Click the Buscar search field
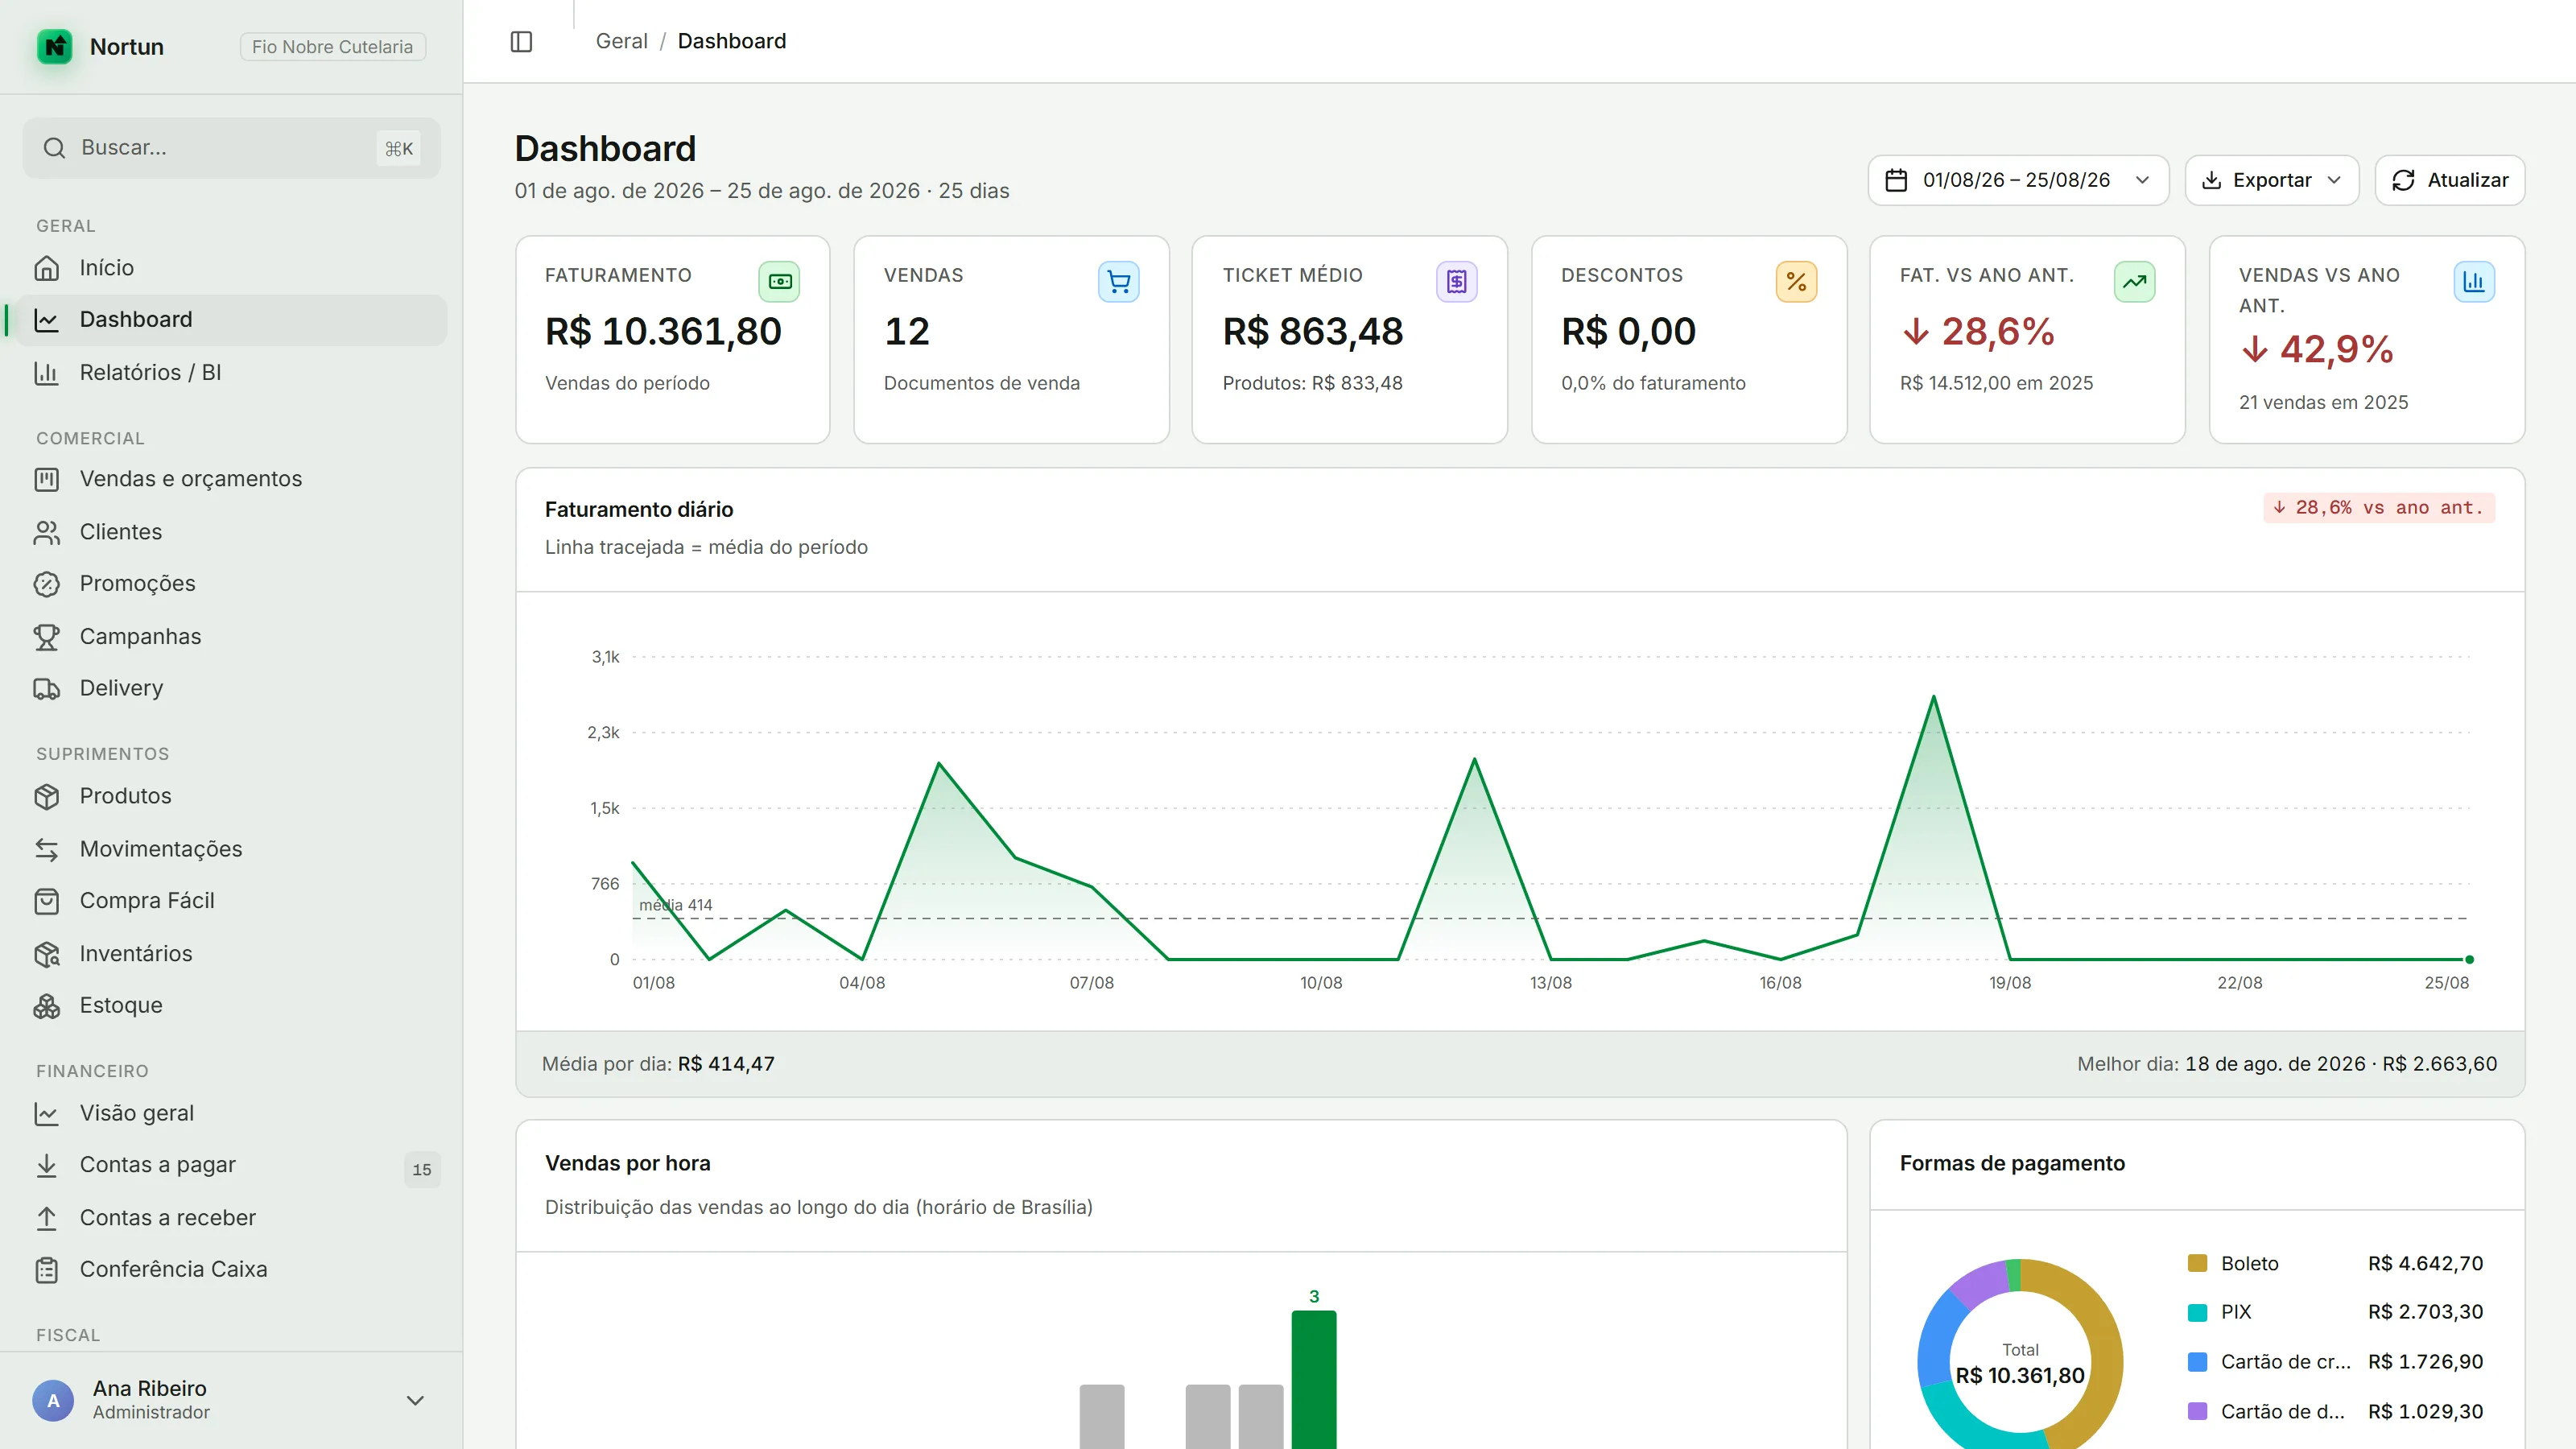Viewport: 2576px width, 1449px height. pos(231,148)
